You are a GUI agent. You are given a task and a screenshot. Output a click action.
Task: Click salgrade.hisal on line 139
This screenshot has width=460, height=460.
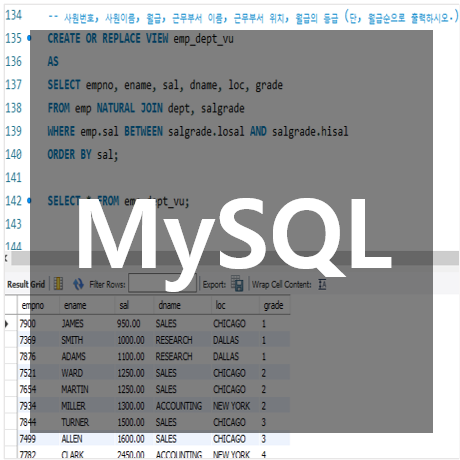310,131
